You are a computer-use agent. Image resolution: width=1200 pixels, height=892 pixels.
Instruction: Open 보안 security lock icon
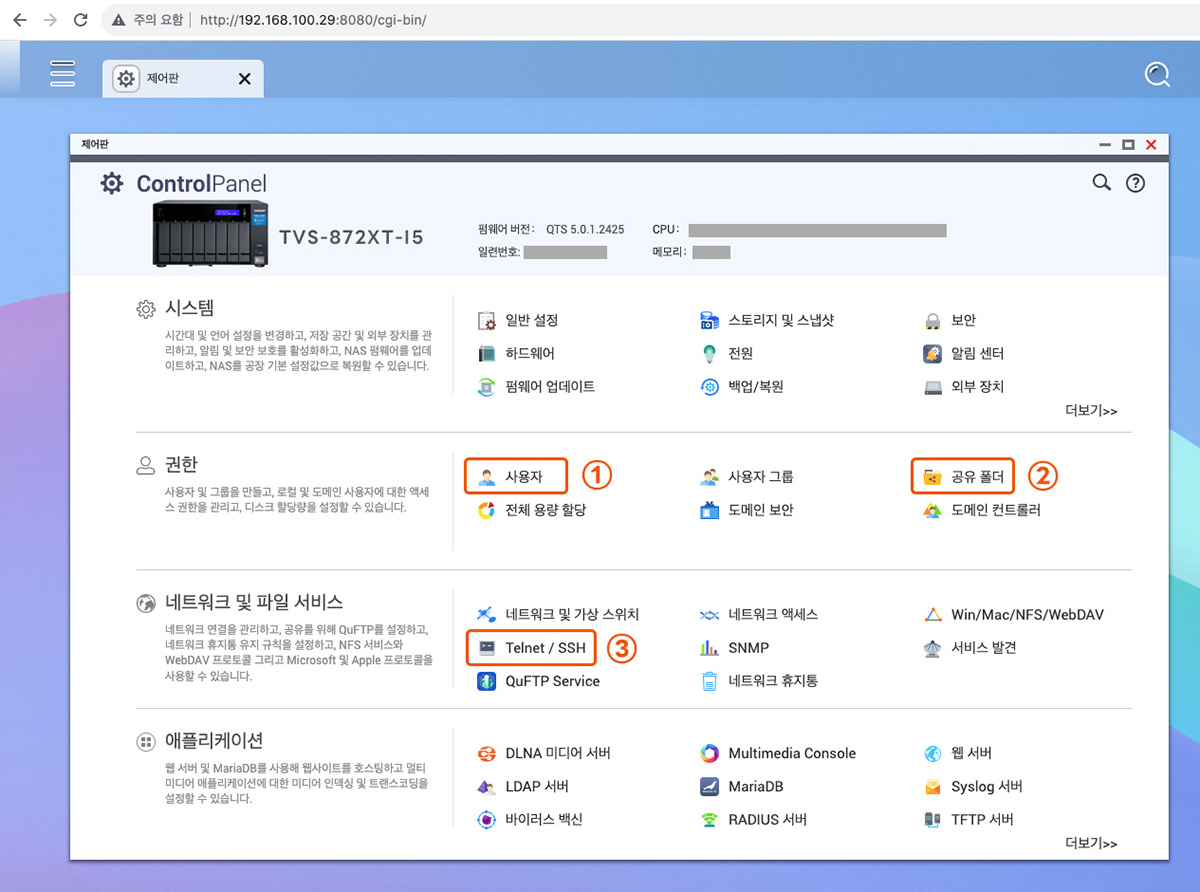pyautogui.click(x=933, y=321)
